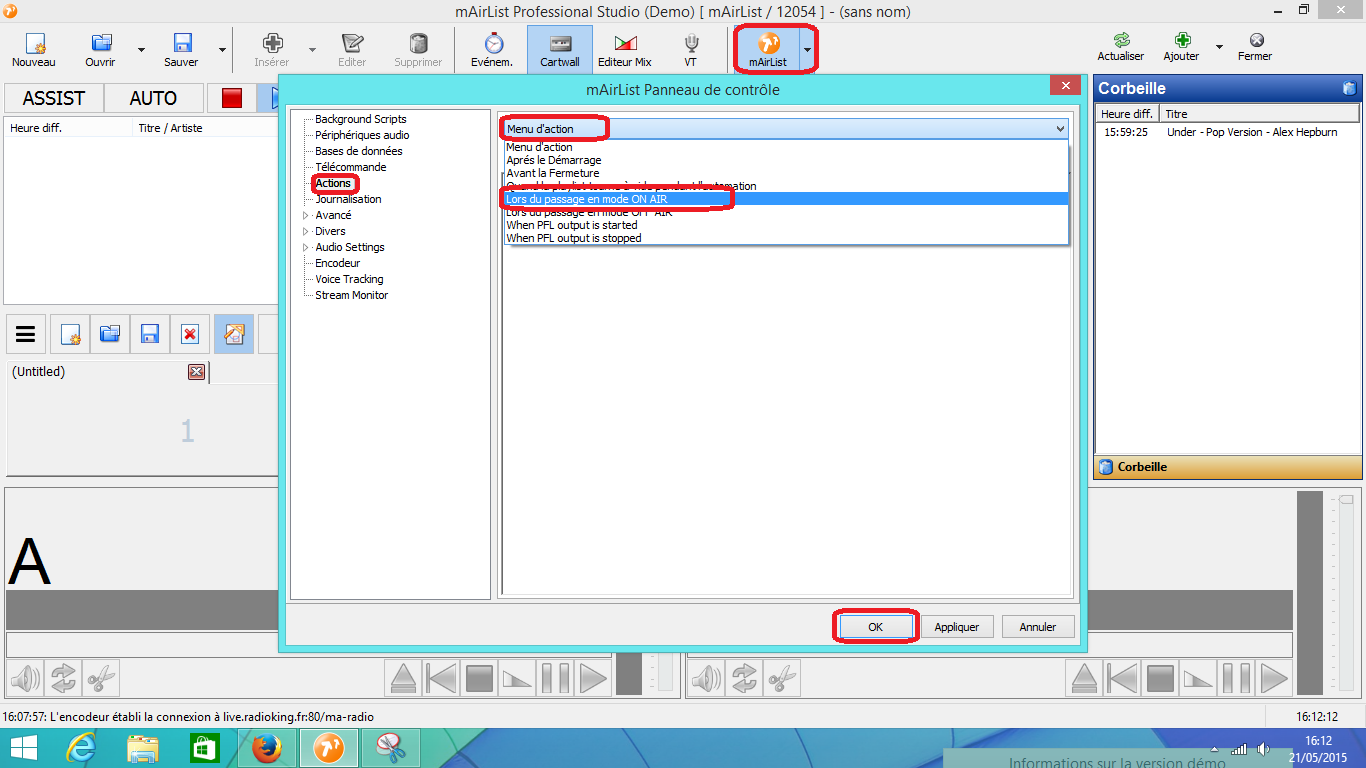Click the mAirList toolbar button

[768, 49]
